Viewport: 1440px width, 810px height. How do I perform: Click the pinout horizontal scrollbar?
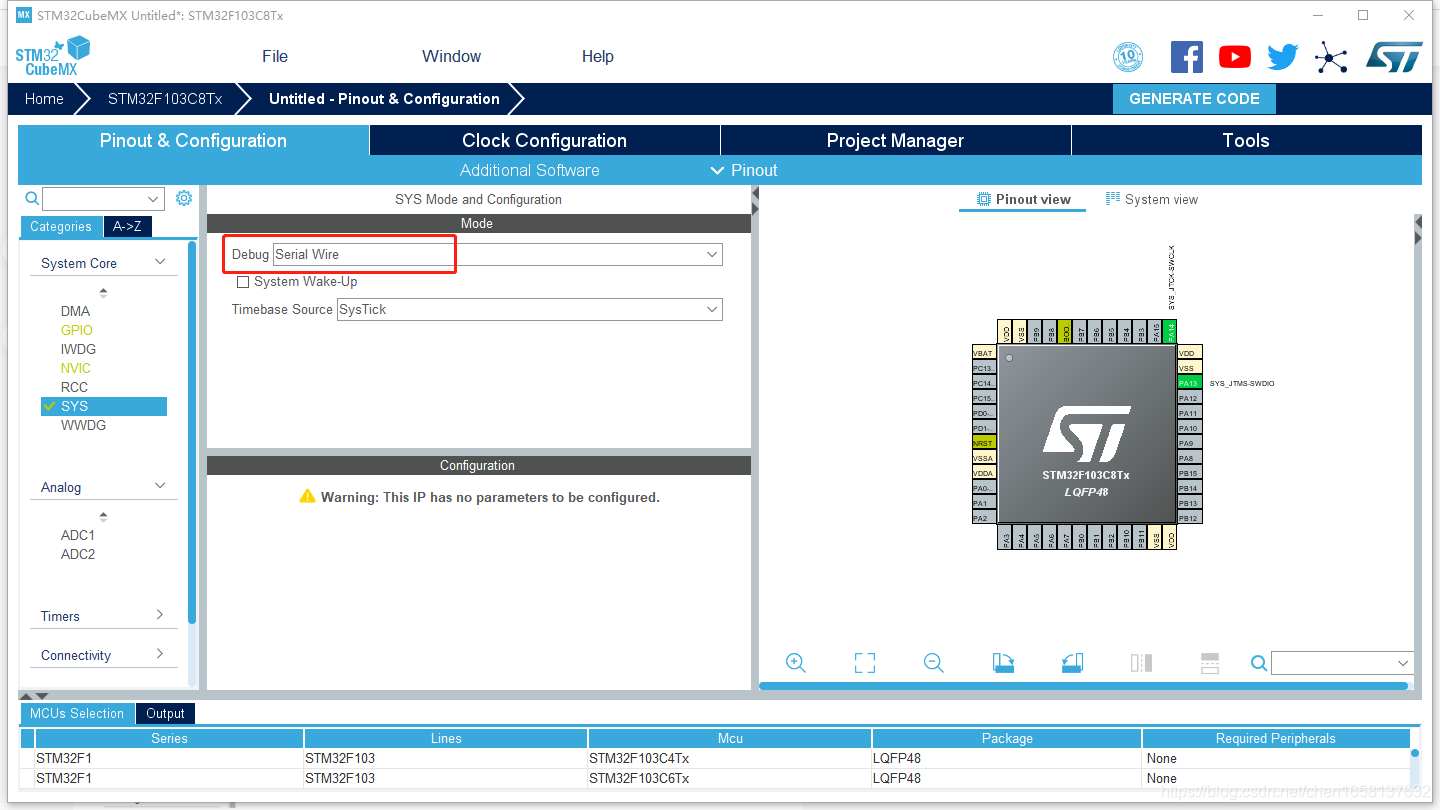pos(1083,686)
